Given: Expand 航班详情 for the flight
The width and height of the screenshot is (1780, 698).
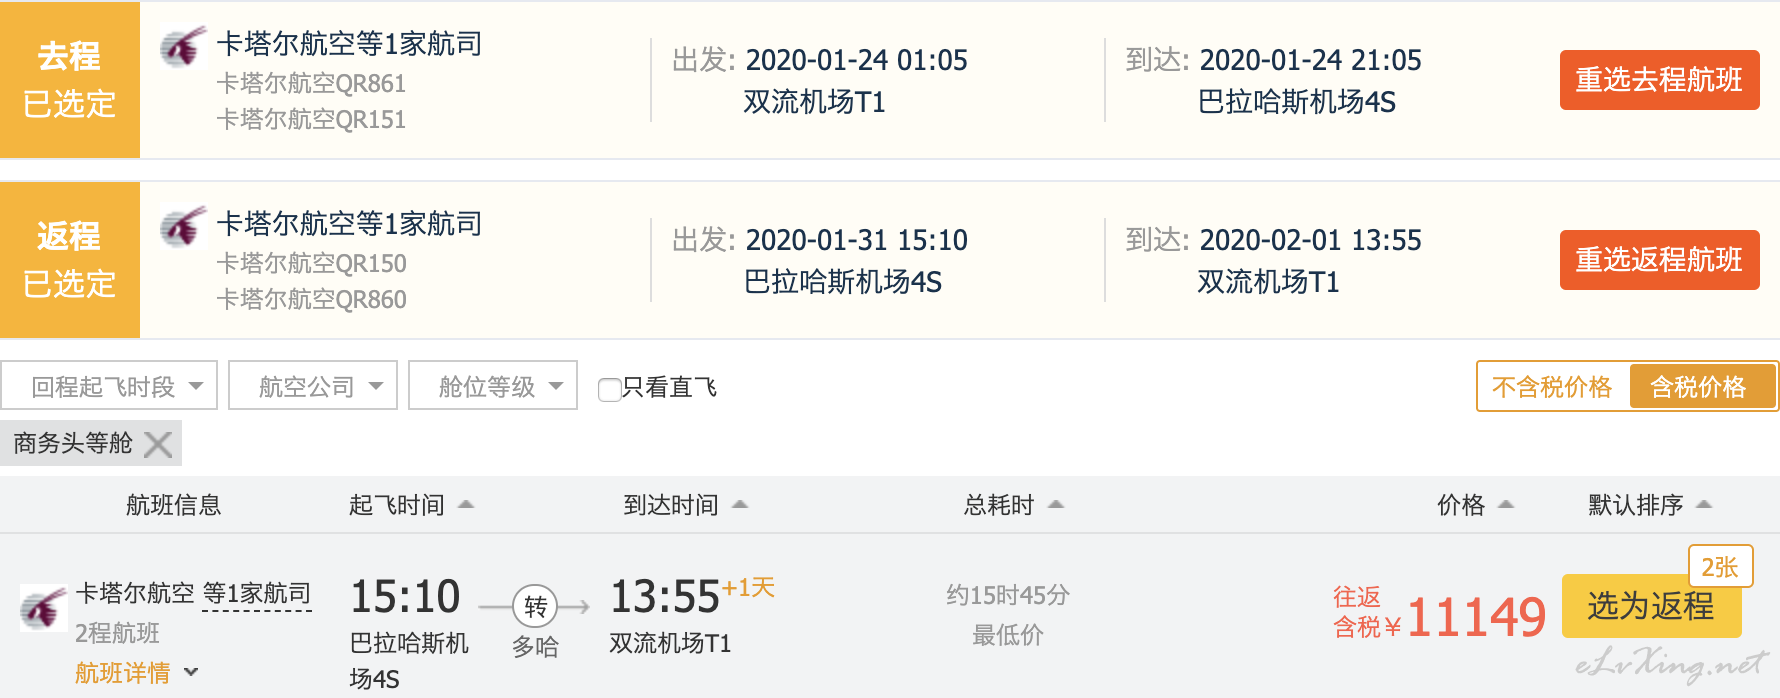Looking at the screenshot, I should pos(137,673).
